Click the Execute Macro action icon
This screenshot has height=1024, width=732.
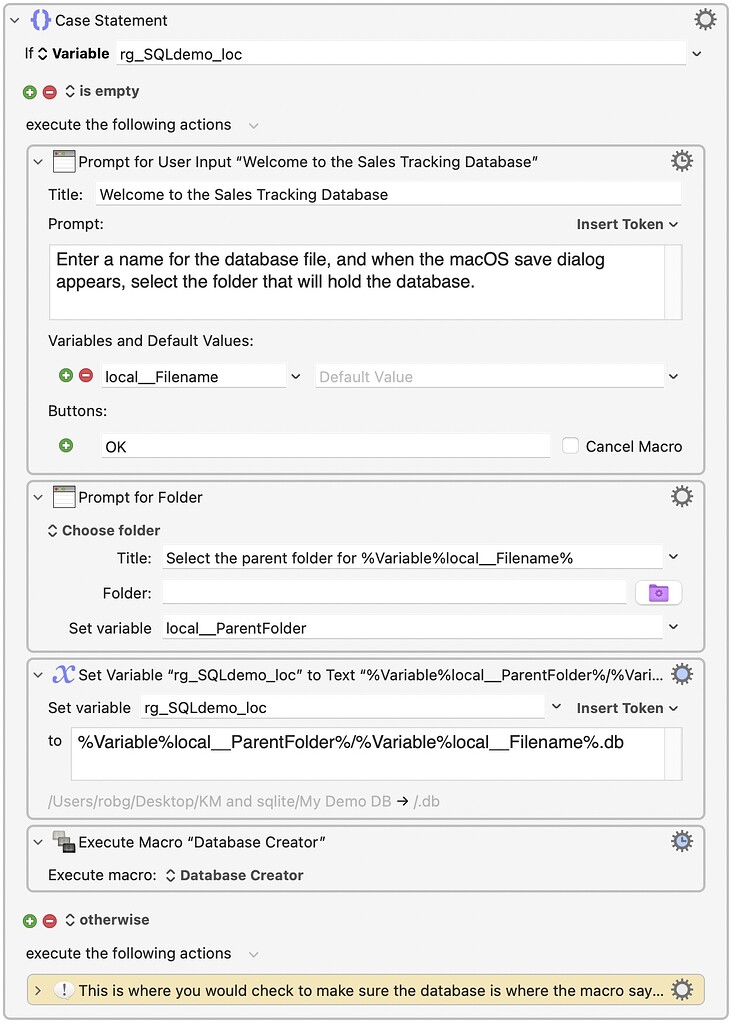point(63,842)
